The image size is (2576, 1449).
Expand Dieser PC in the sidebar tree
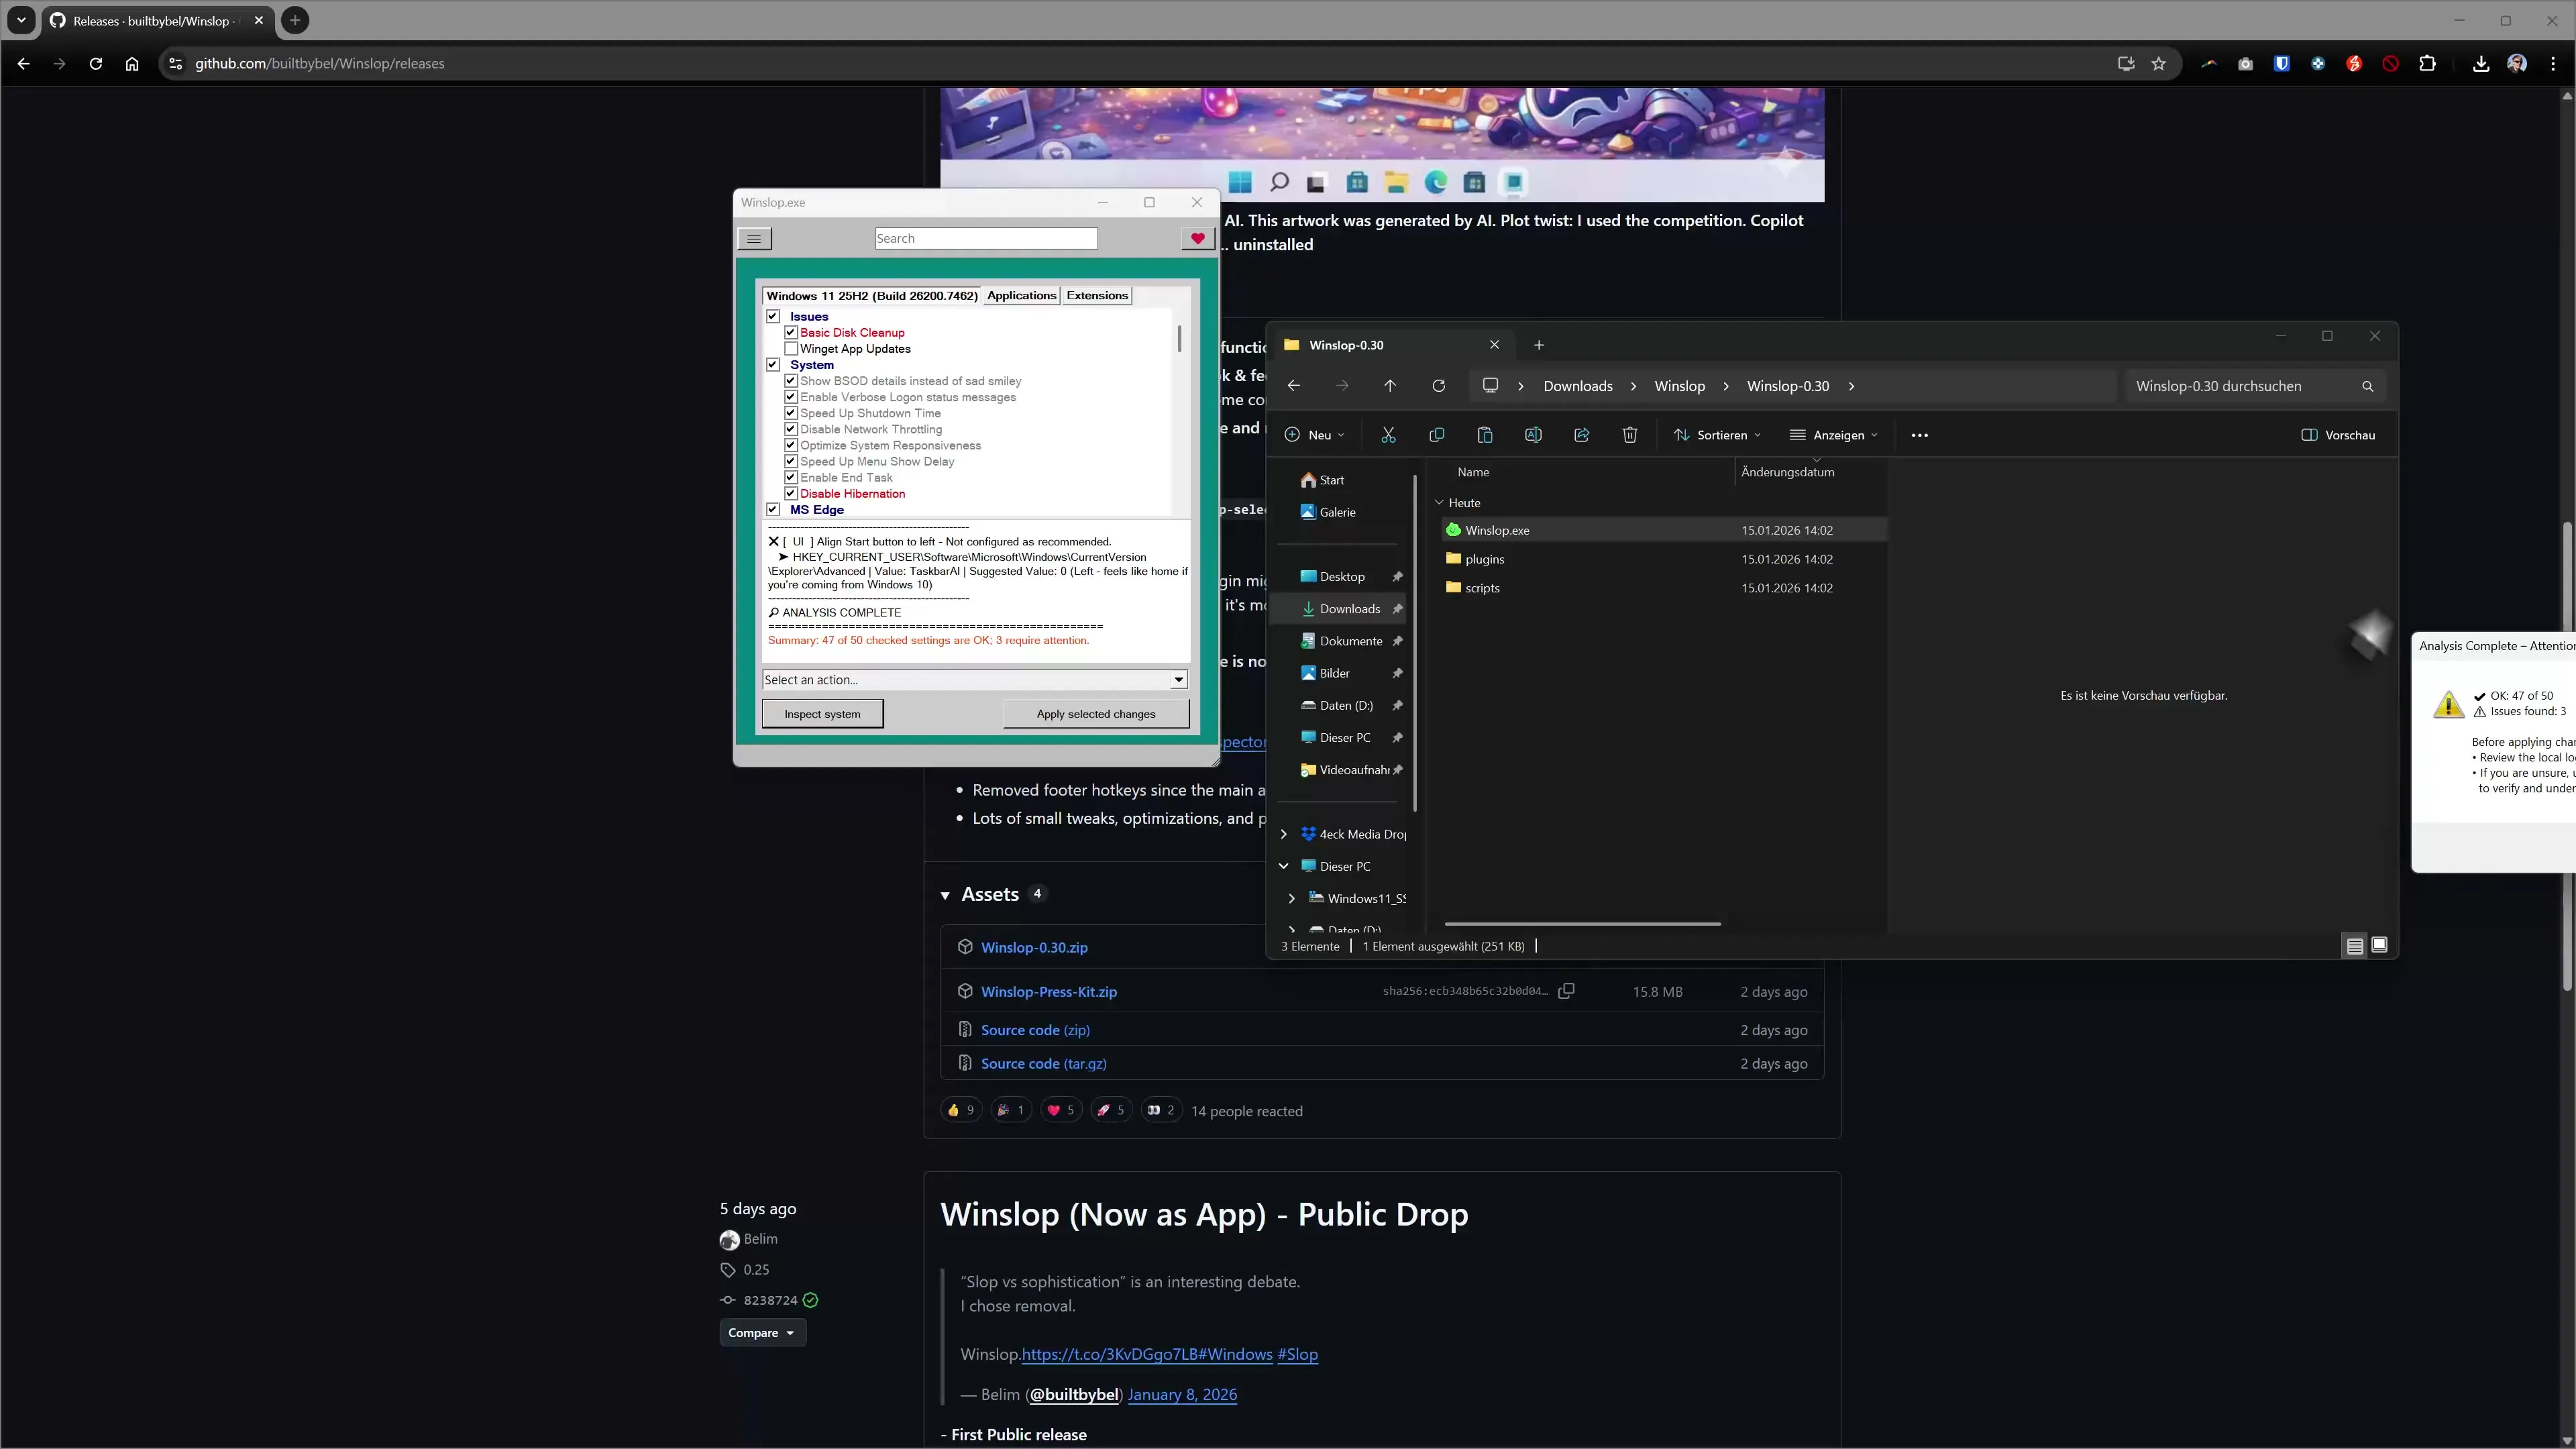click(x=1284, y=865)
